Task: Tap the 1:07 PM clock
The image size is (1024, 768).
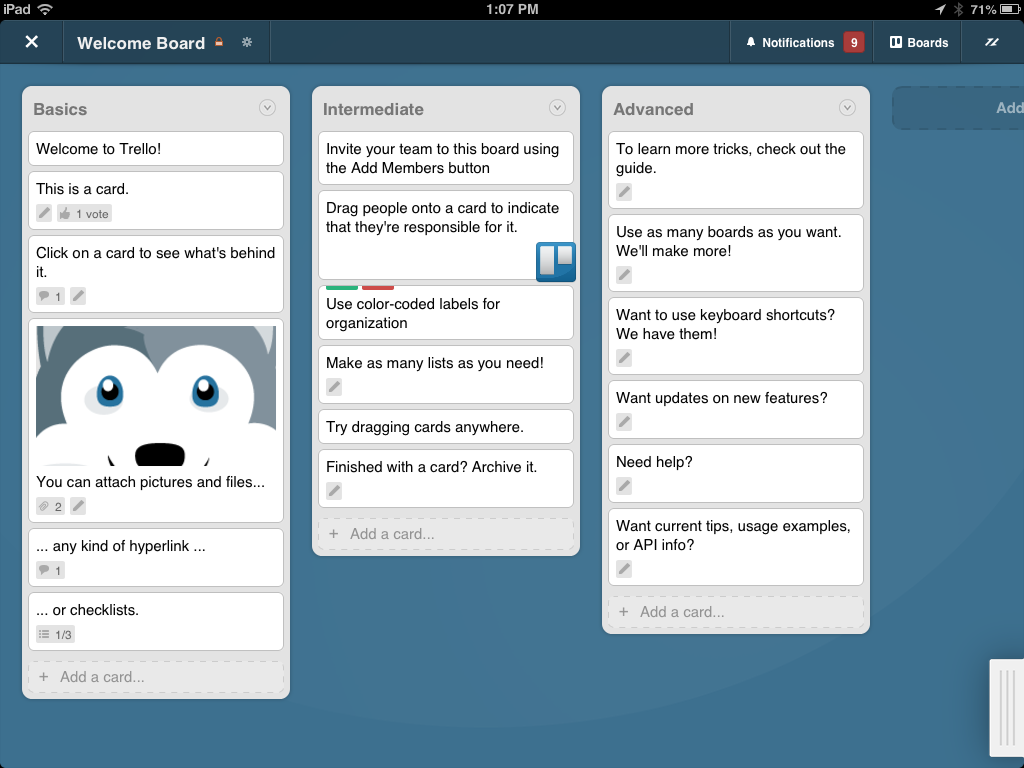Action: click(x=512, y=9)
